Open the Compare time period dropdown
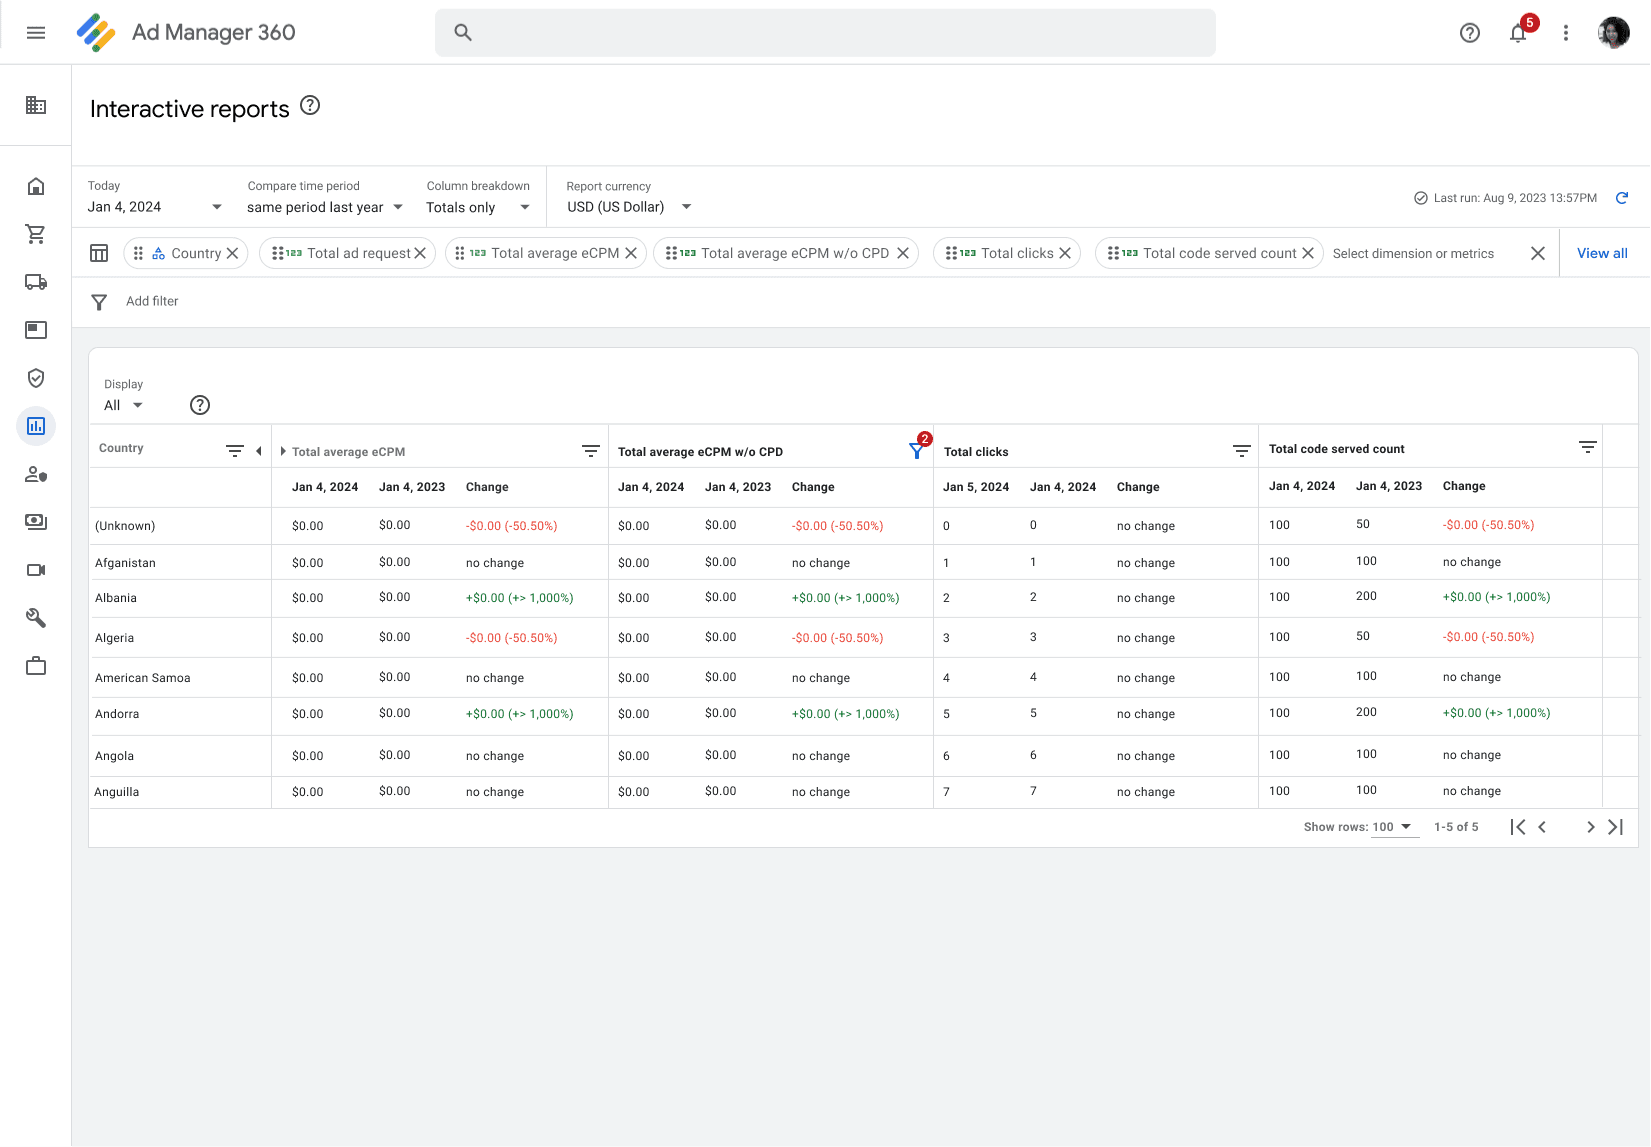This screenshot has height=1147, width=1651. pyautogui.click(x=325, y=207)
